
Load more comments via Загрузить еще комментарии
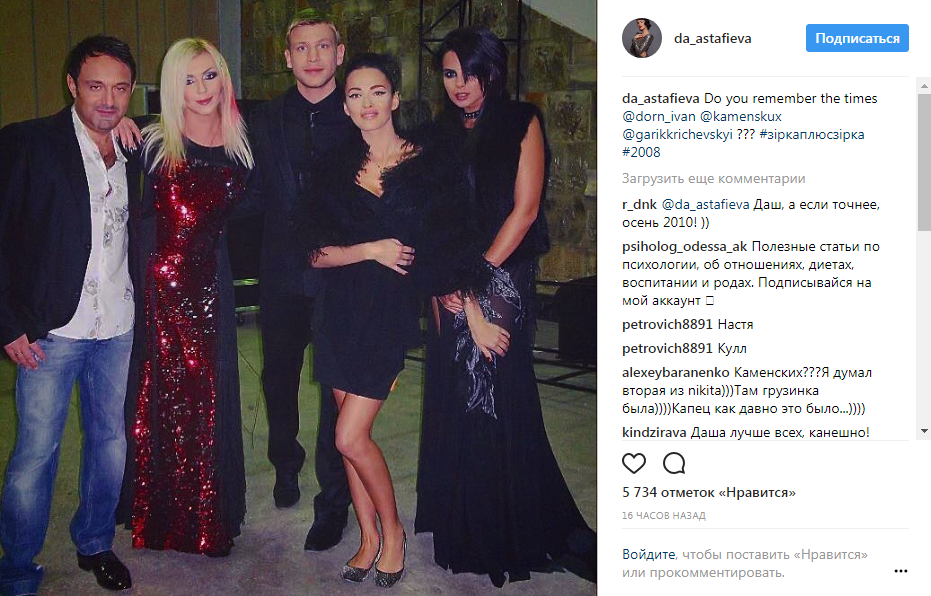pyautogui.click(x=713, y=178)
